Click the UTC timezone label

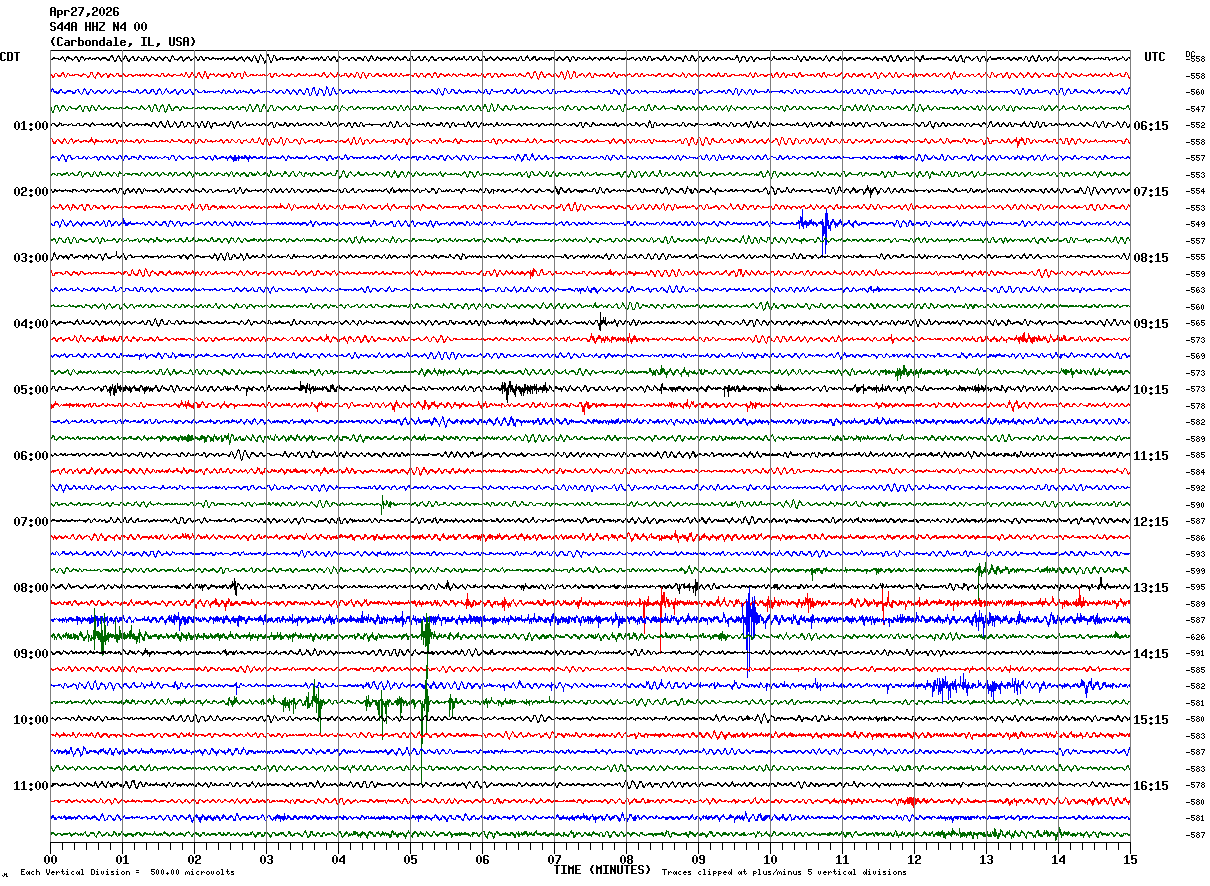(1155, 57)
